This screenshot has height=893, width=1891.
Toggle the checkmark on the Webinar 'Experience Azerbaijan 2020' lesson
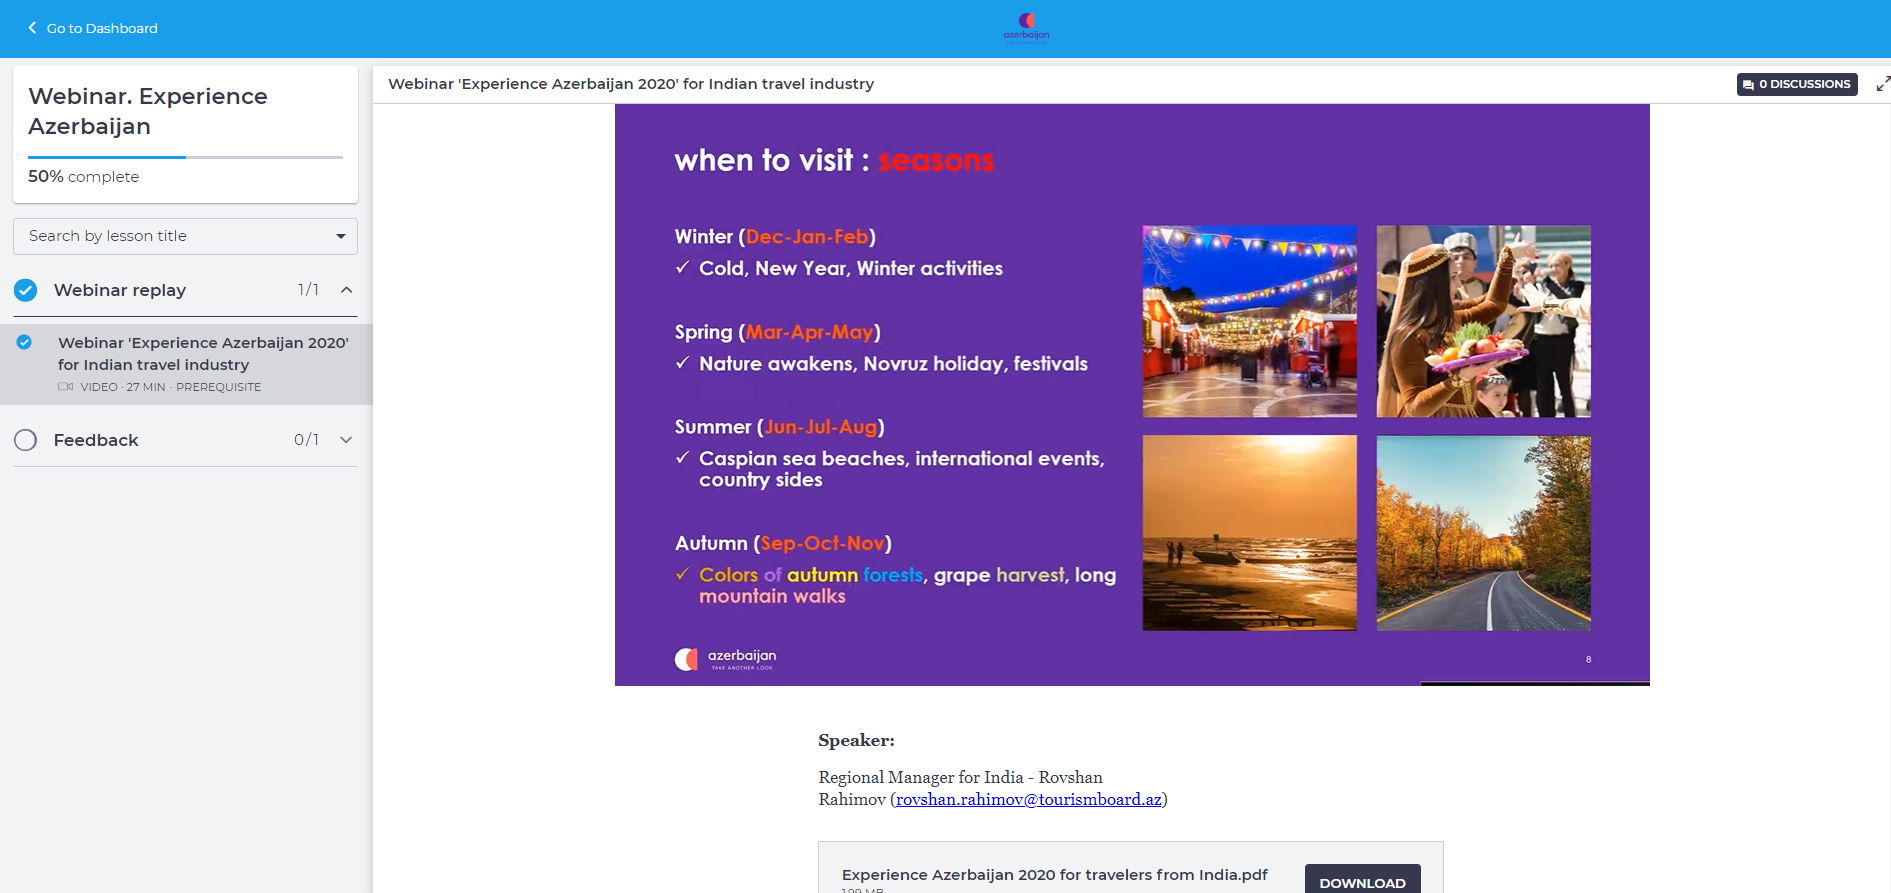point(24,342)
